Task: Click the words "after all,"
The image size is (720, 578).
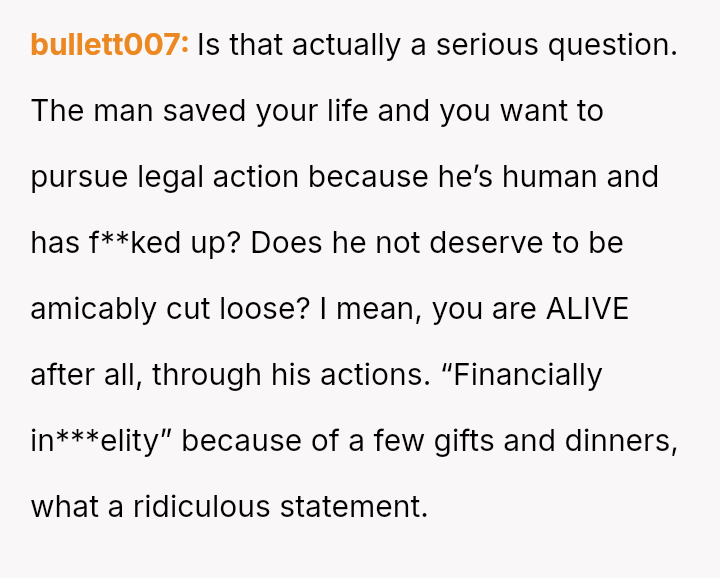Action: click(85, 375)
